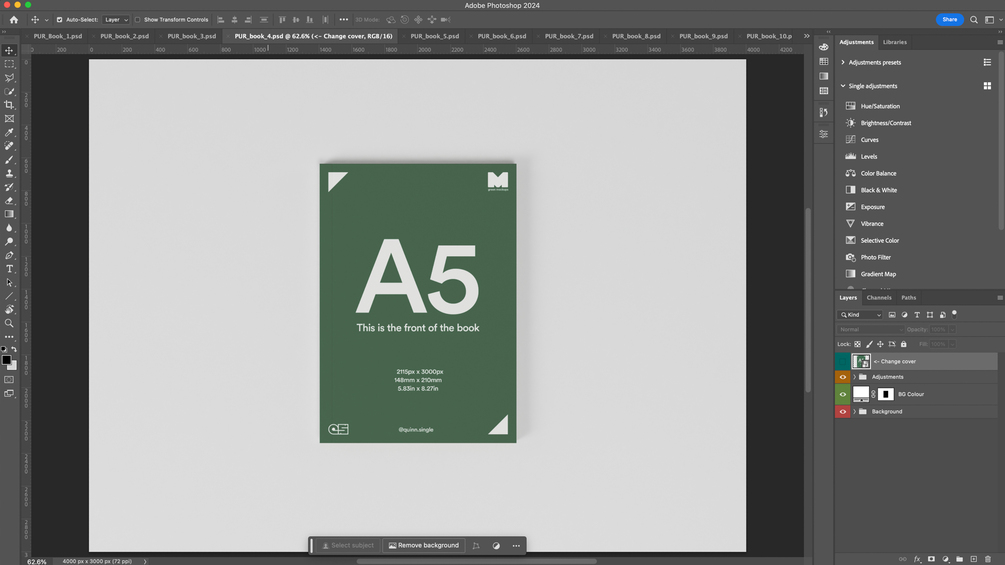Add a Photo Filter adjustment
The height and width of the screenshot is (565, 1005).
(876, 257)
